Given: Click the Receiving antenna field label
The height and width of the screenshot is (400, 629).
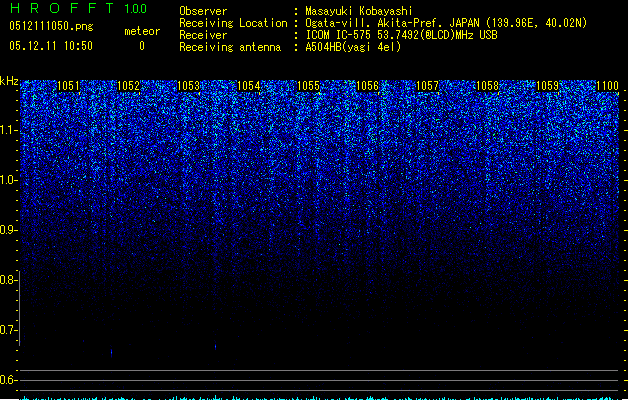Looking at the screenshot, I should (x=230, y=47).
